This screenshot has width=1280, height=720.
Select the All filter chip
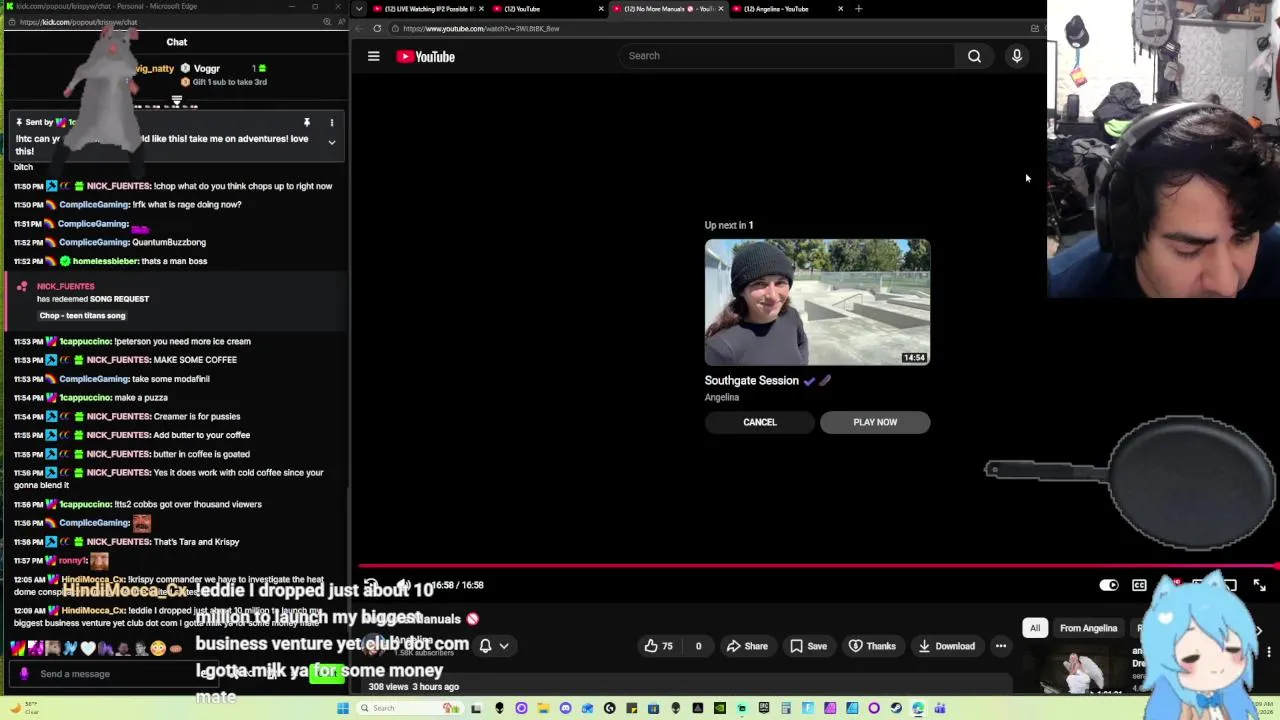tap(1035, 628)
